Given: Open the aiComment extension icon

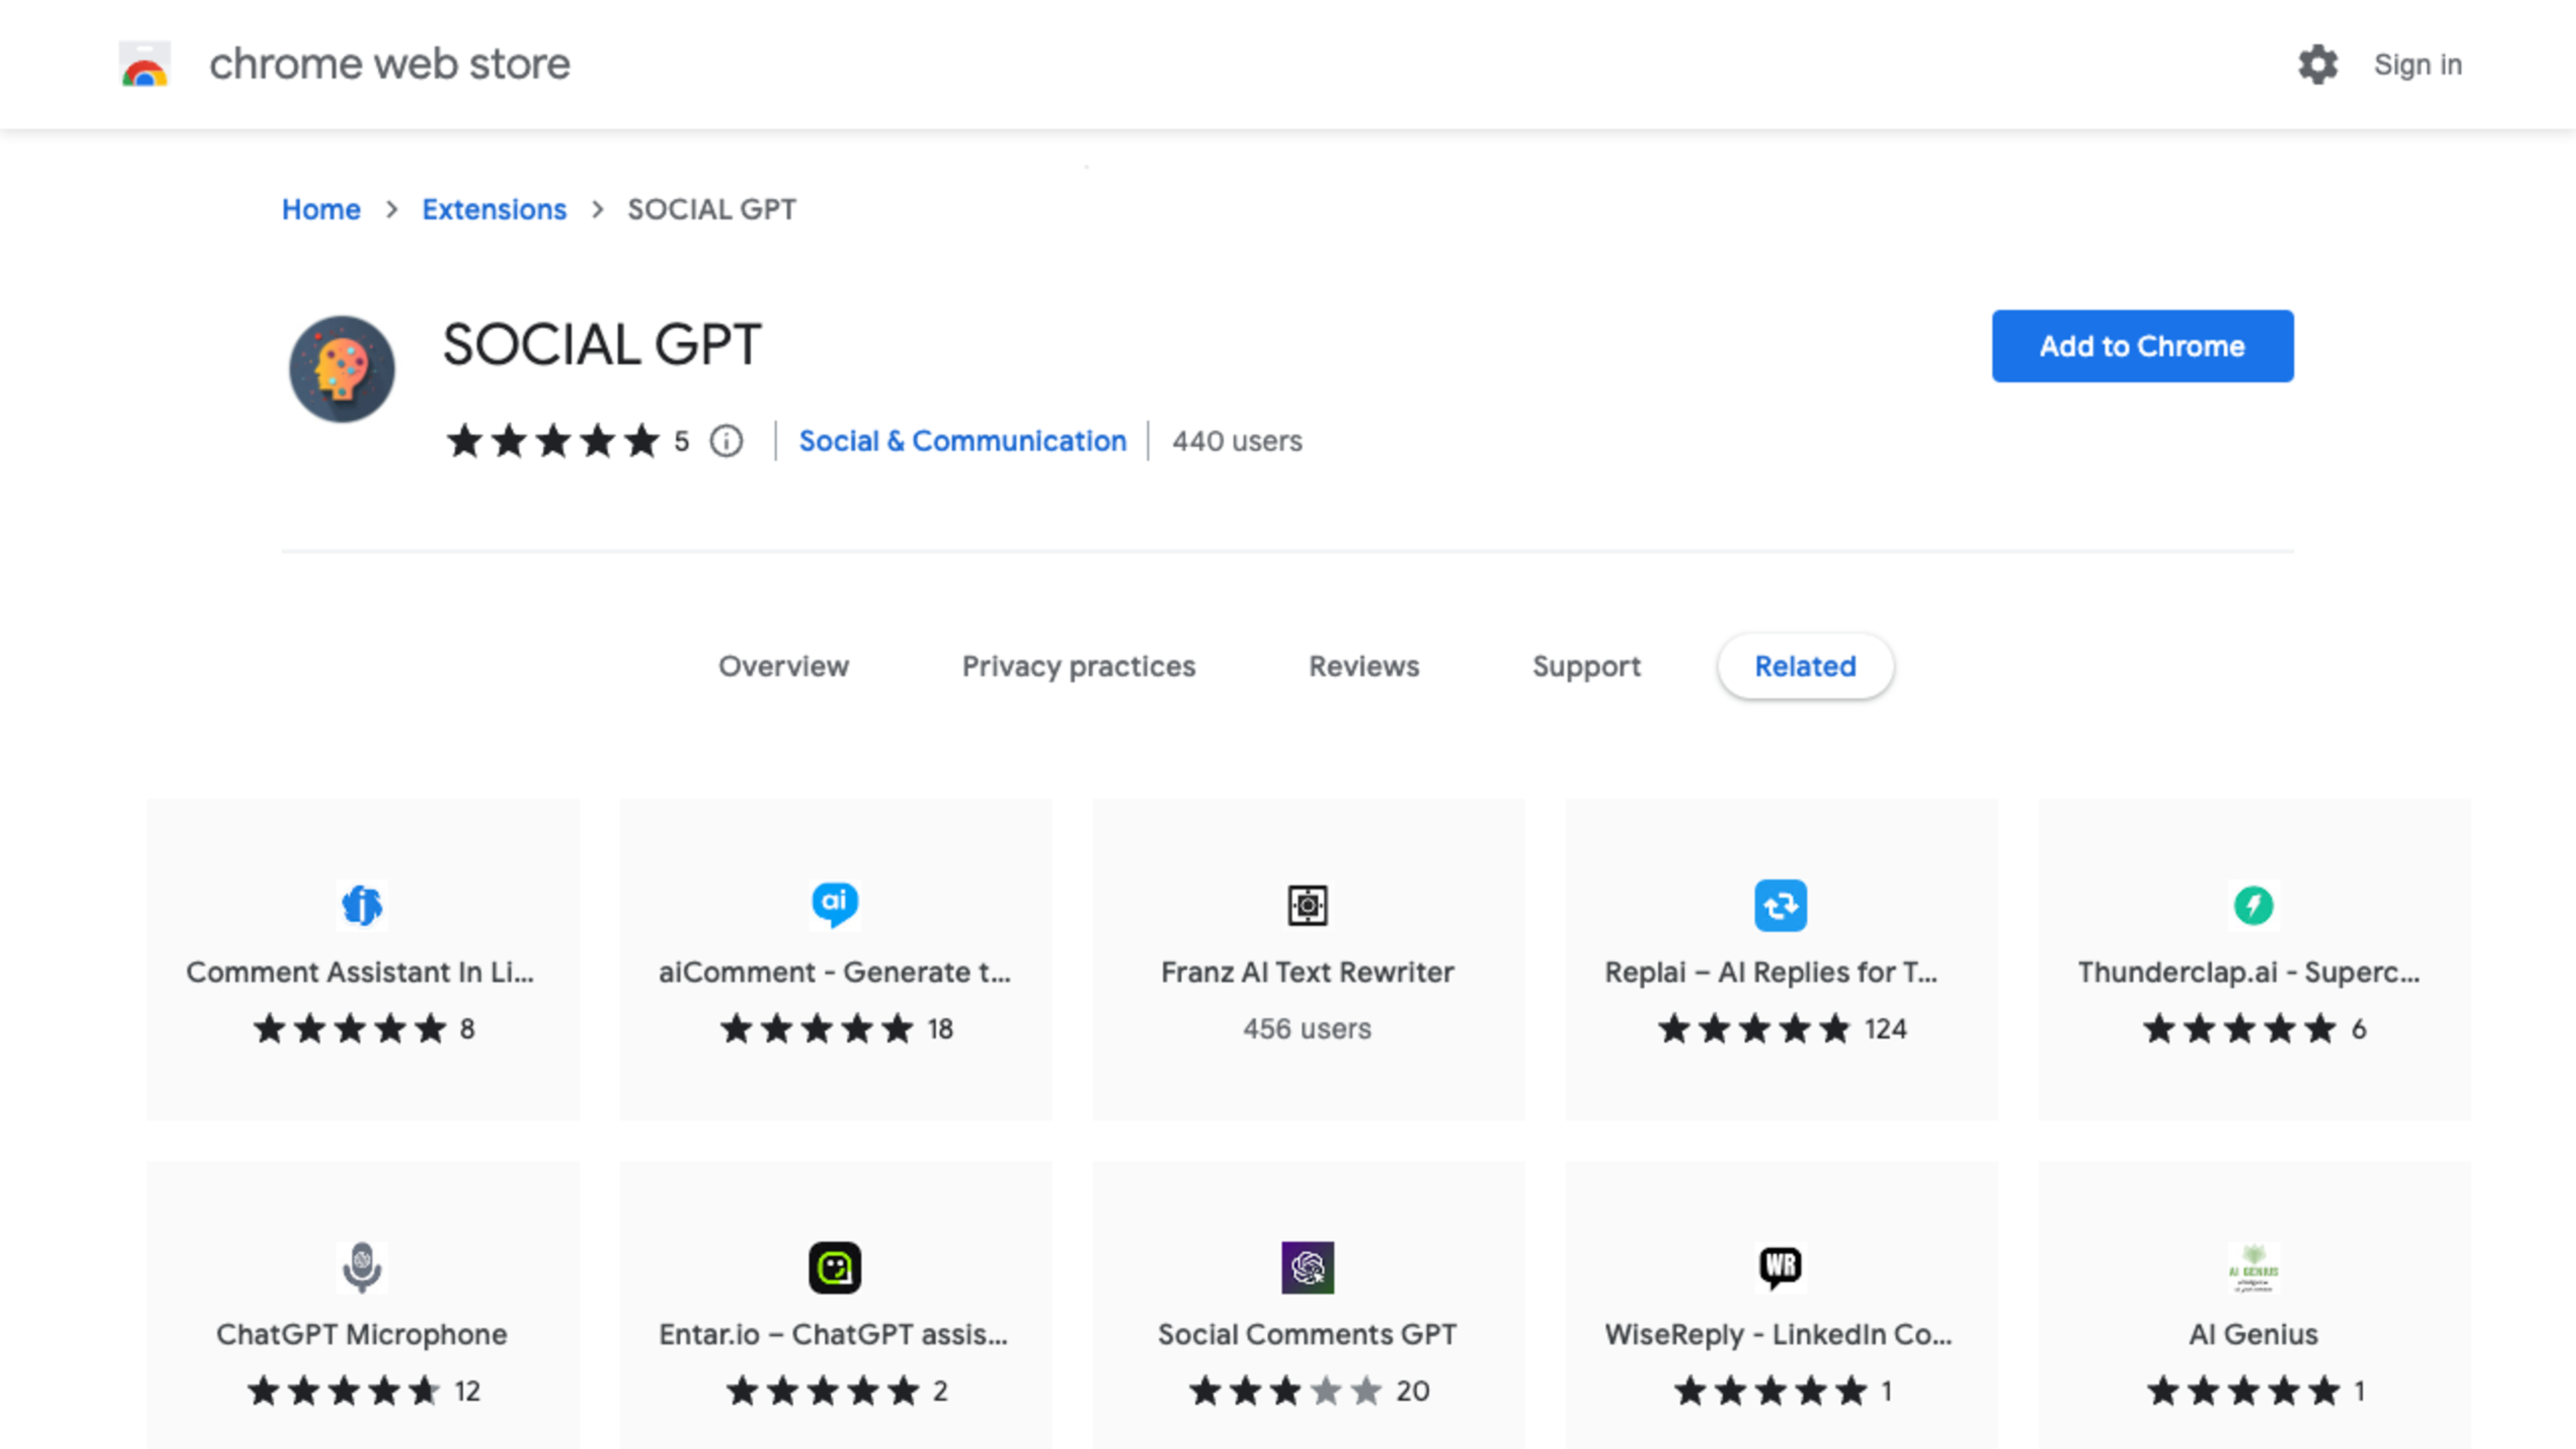Looking at the screenshot, I should click(835, 904).
